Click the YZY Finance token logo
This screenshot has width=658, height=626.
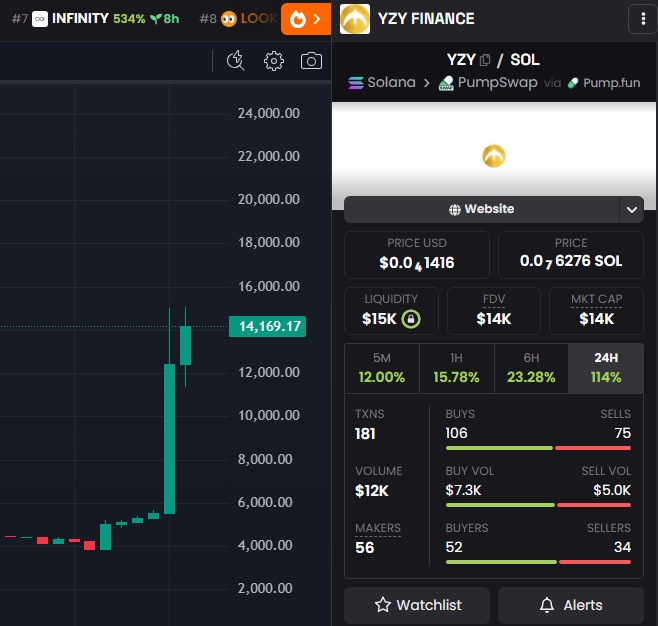tap(355, 19)
